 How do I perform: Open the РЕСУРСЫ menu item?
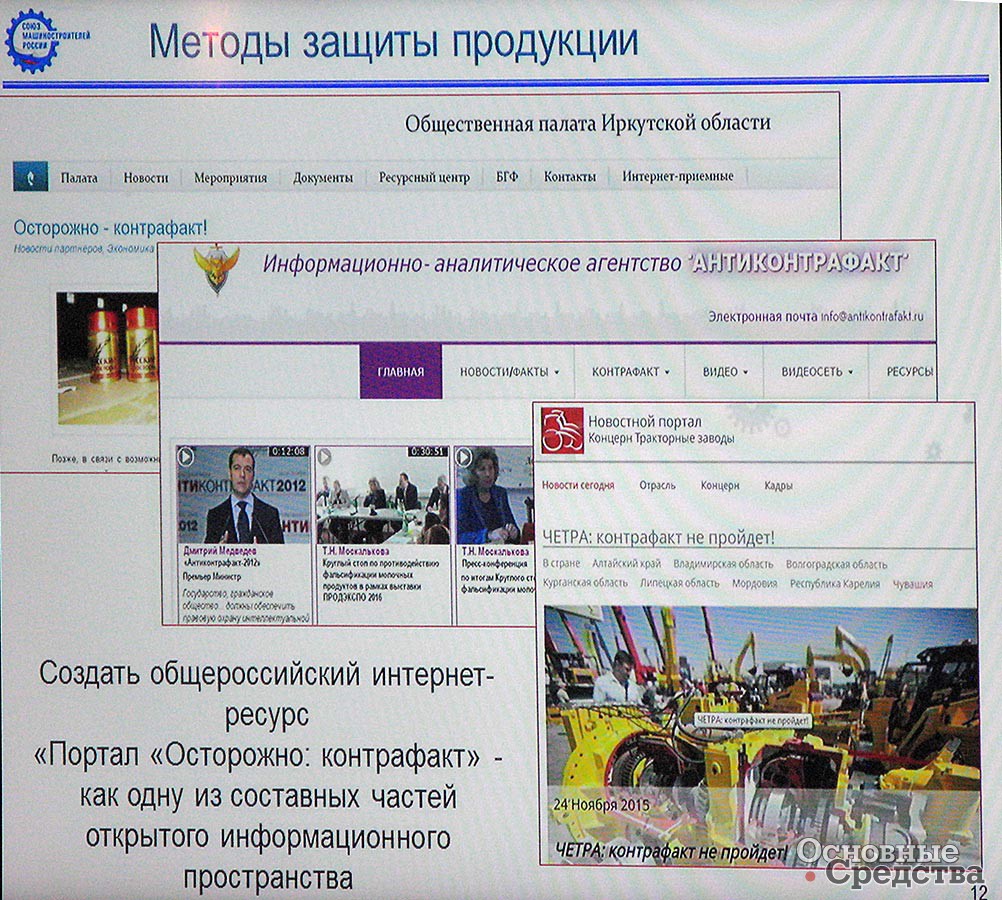tap(910, 371)
